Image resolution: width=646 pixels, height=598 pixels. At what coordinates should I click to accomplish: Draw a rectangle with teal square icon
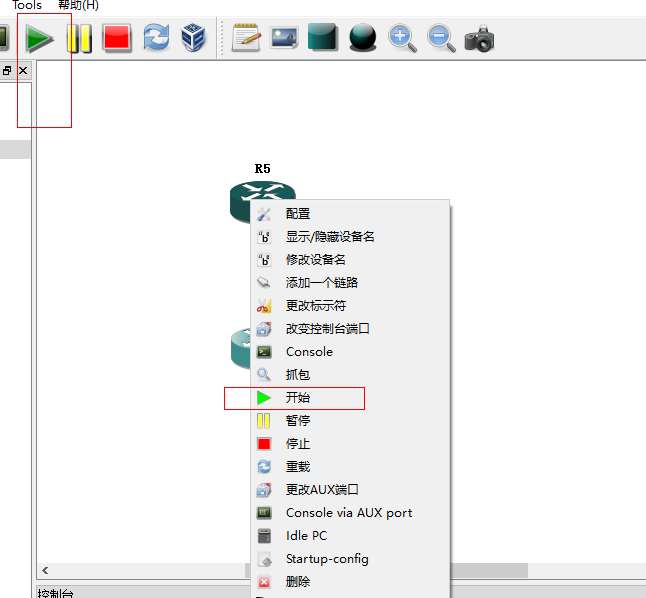click(x=323, y=38)
